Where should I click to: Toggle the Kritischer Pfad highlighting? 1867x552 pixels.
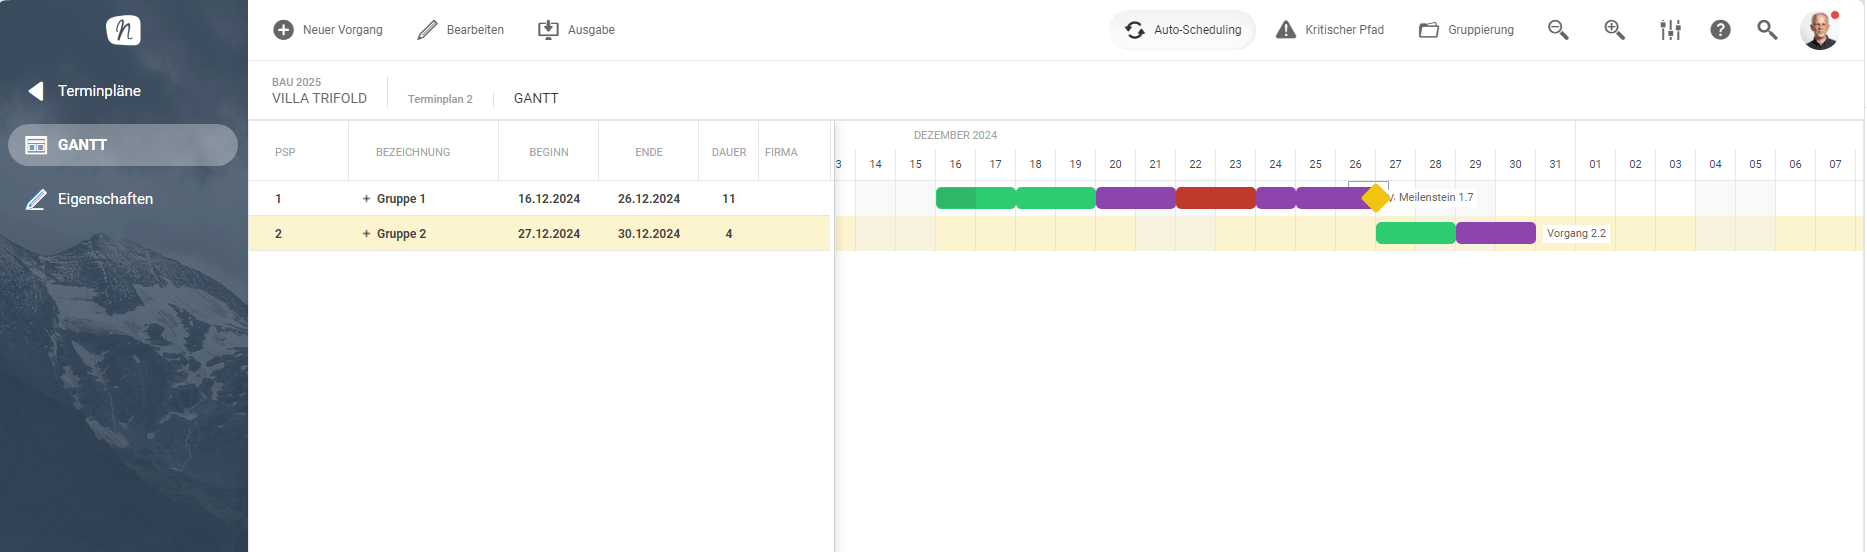[x=1330, y=30]
